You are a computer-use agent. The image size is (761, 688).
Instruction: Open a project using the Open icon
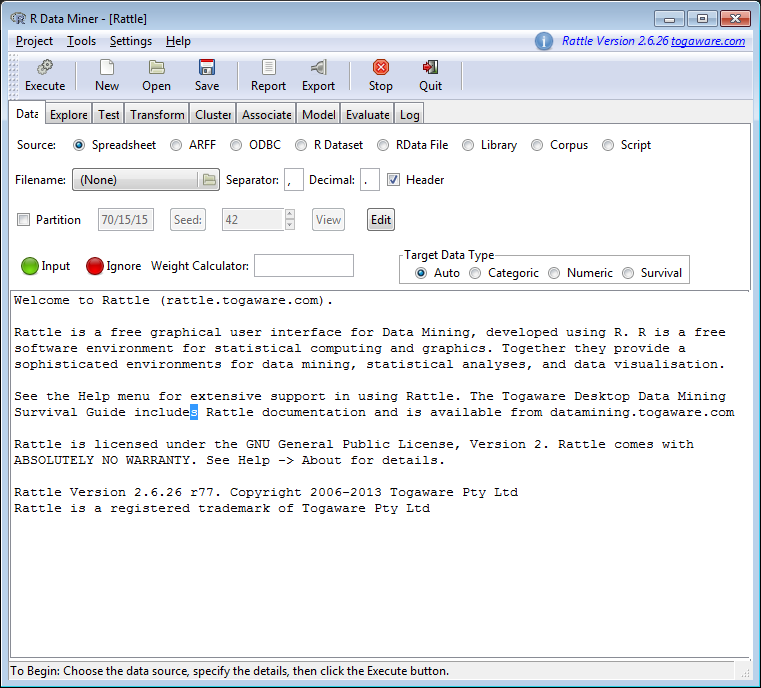pyautogui.click(x=157, y=68)
